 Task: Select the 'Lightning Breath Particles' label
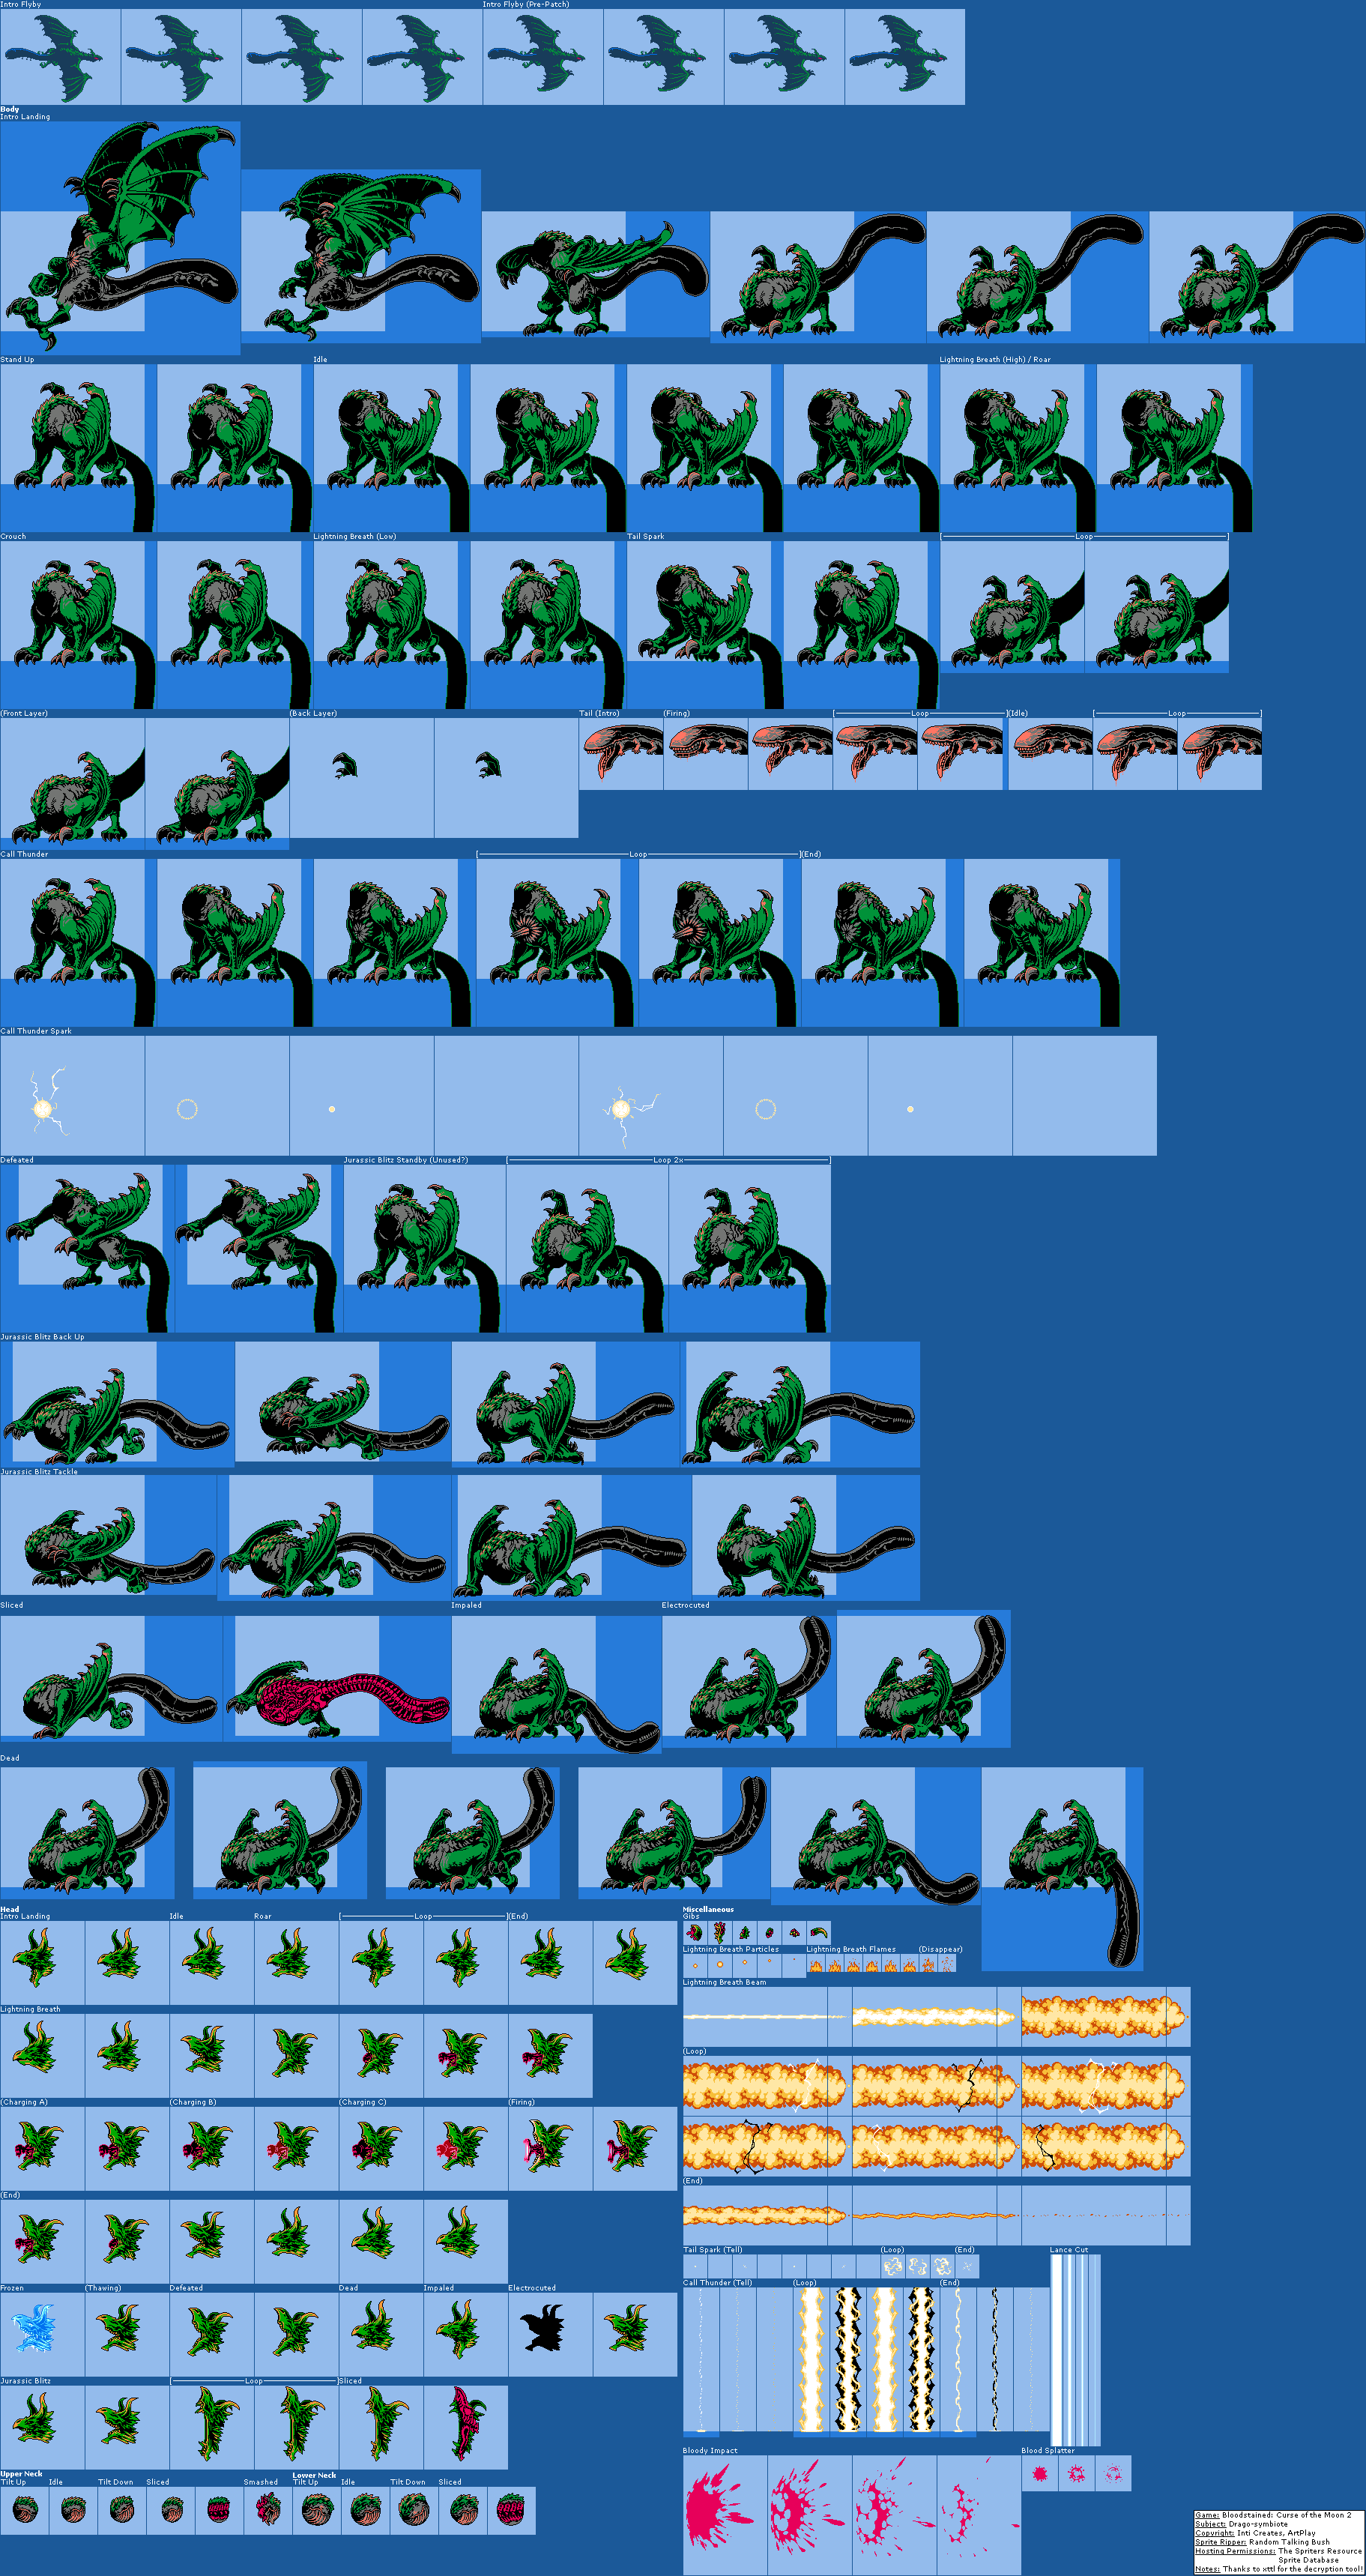pyautogui.click(x=731, y=1949)
